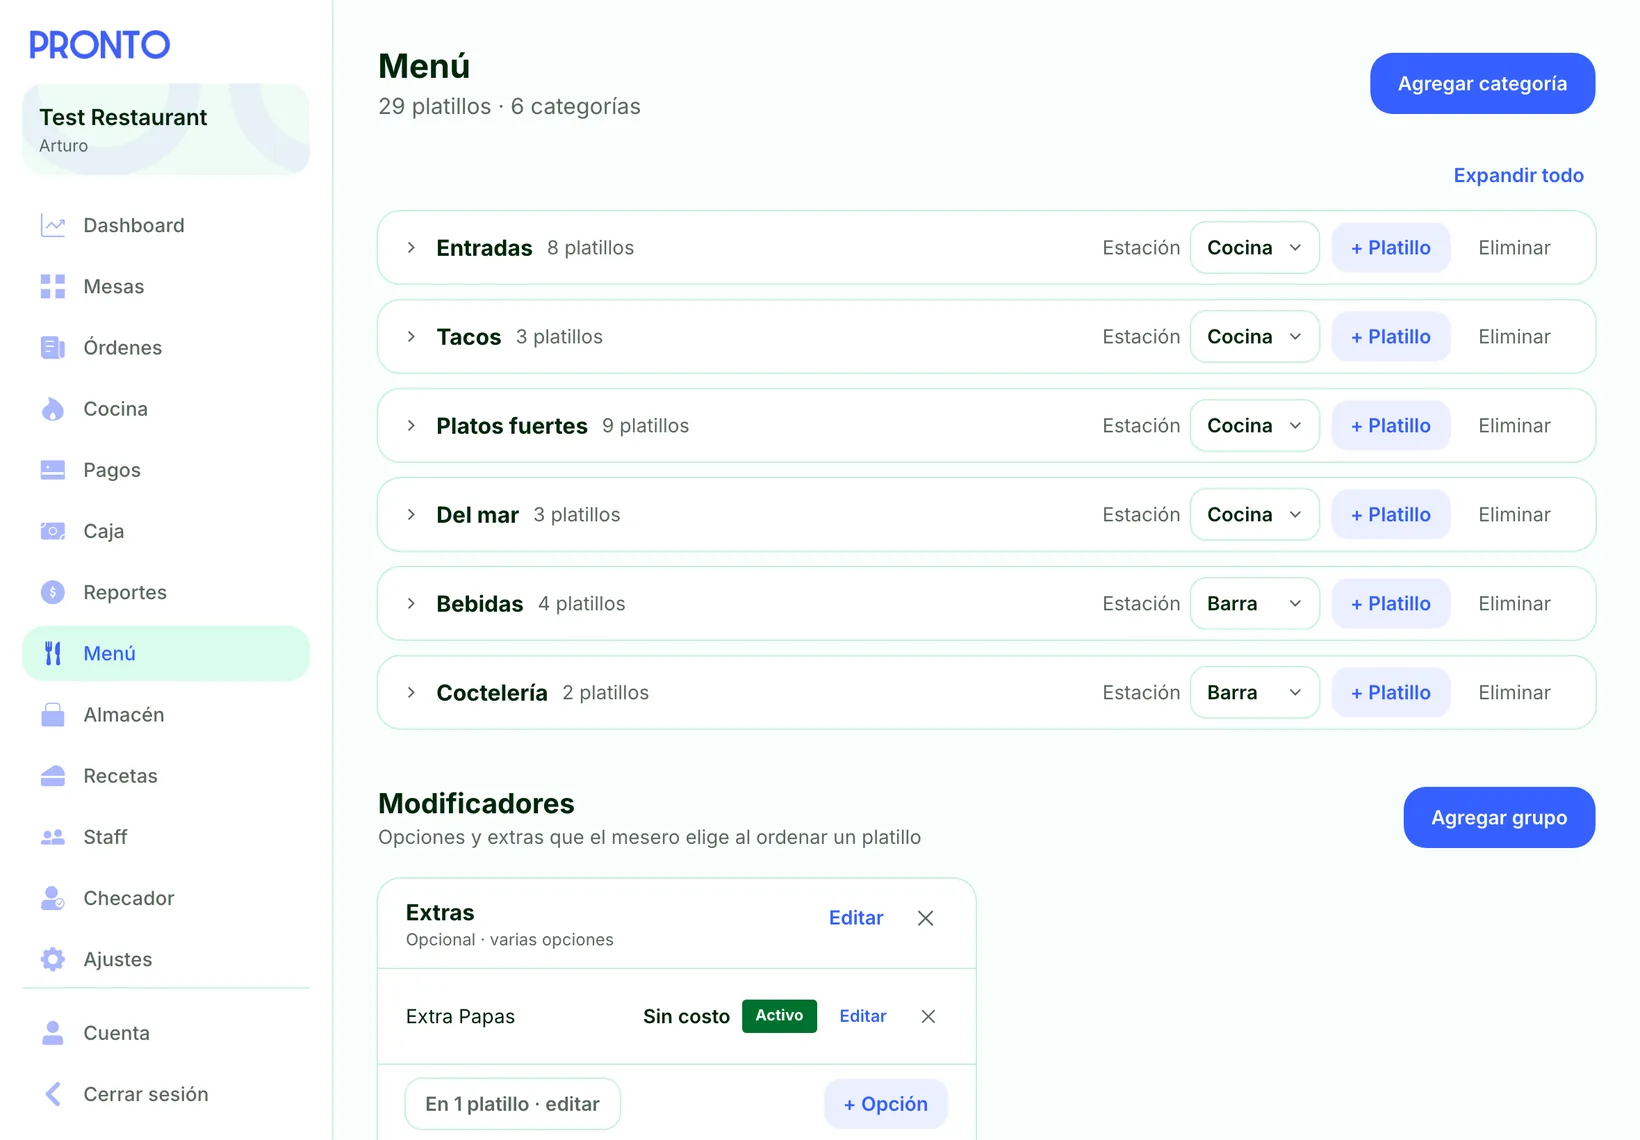Viewport: 1640px width, 1140px height.
Task: Open the Bebidas station dropdown showing Barra
Action: (1254, 603)
